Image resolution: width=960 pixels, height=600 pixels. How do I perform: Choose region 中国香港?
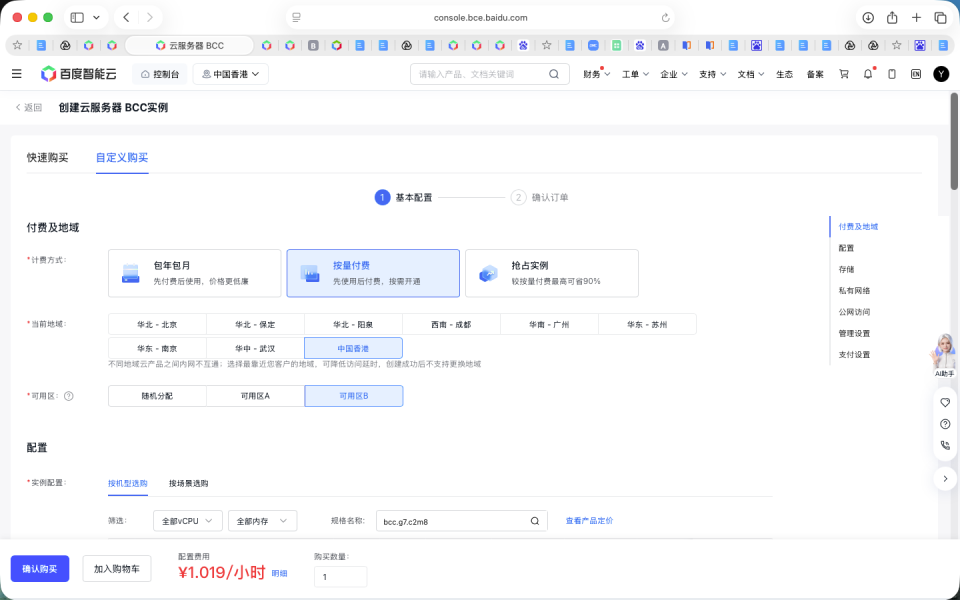pos(353,348)
